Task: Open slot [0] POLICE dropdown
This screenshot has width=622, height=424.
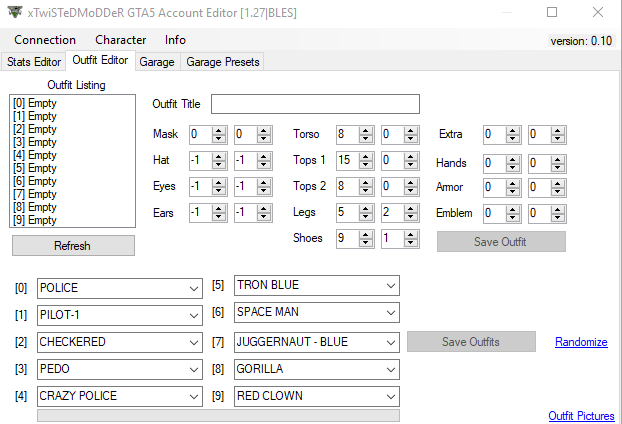Action: point(120,288)
